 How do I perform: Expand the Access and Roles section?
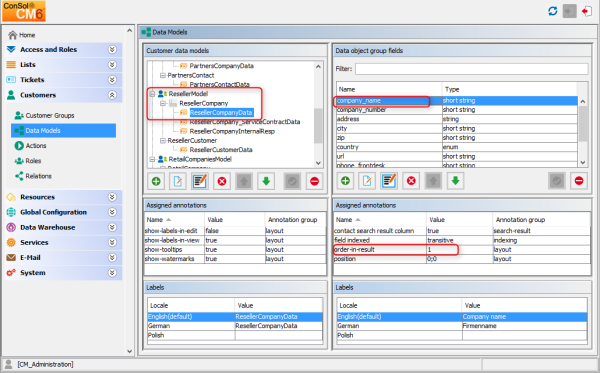pyautogui.click(x=112, y=49)
